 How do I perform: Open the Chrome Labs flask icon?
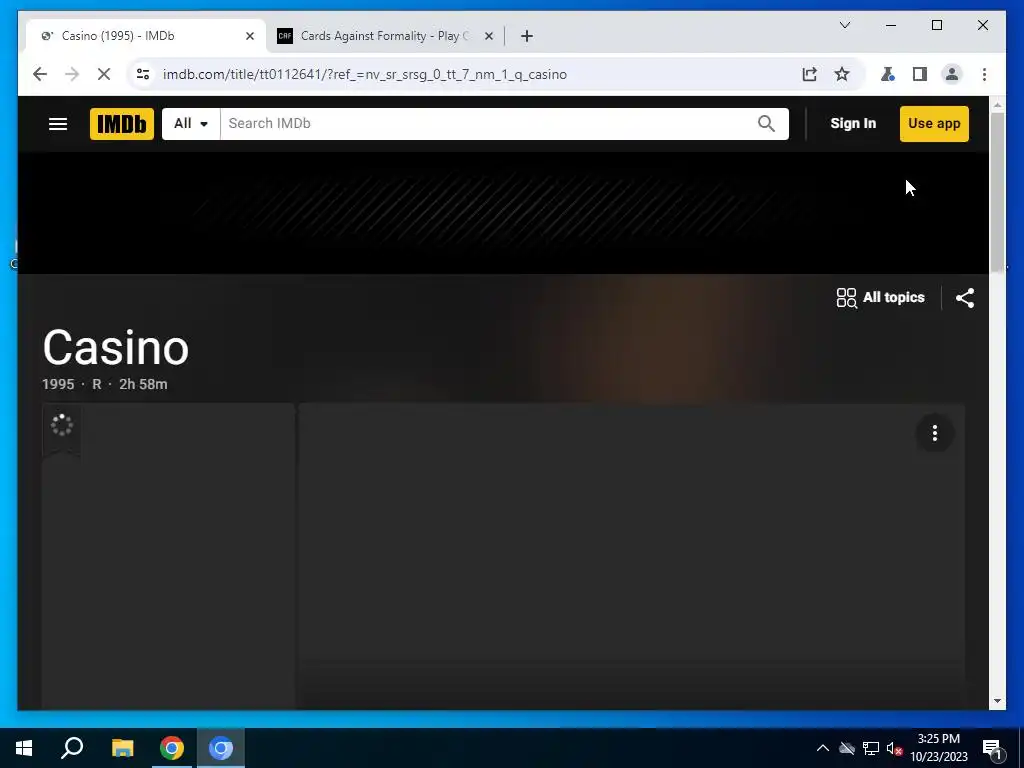pos(887,74)
